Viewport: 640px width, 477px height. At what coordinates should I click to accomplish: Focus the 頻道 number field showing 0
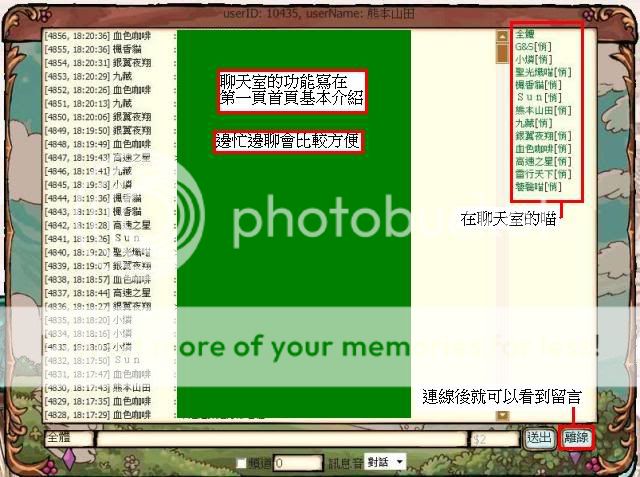click(x=298, y=463)
